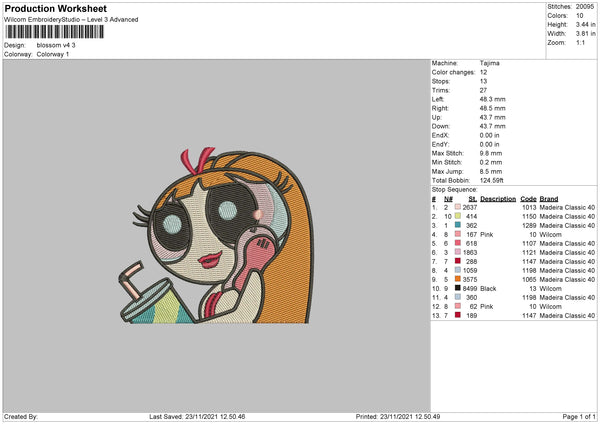The image size is (600, 424).
Task: Select the light blue swatch with 1059 stitches
Action: point(458,270)
